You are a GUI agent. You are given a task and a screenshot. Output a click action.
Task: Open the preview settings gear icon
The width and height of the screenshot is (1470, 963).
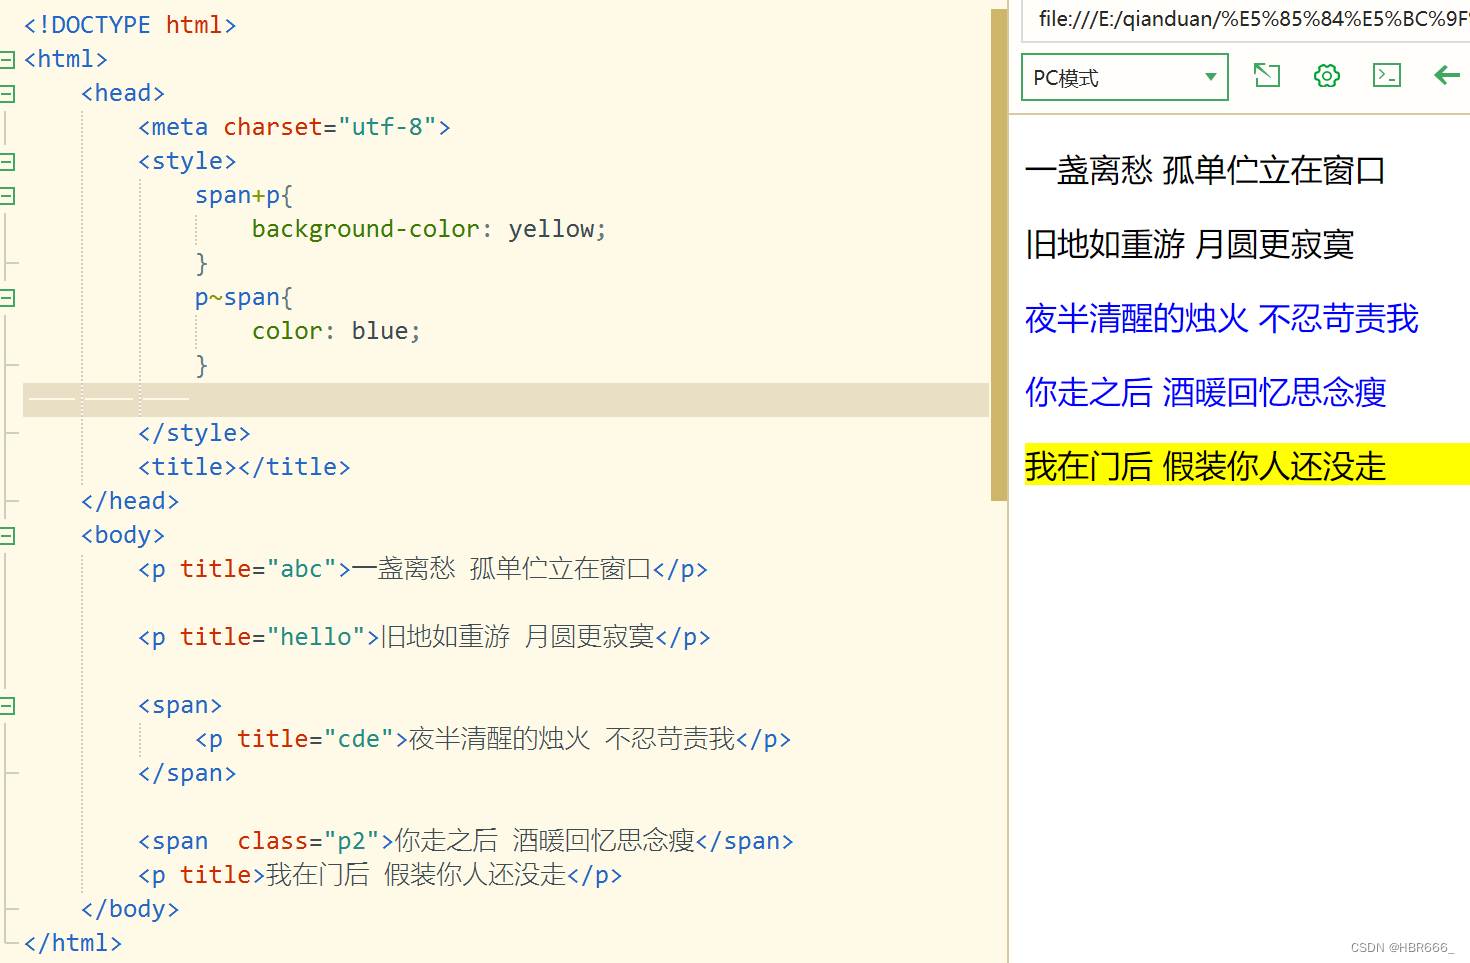[x=1327, y=75]
